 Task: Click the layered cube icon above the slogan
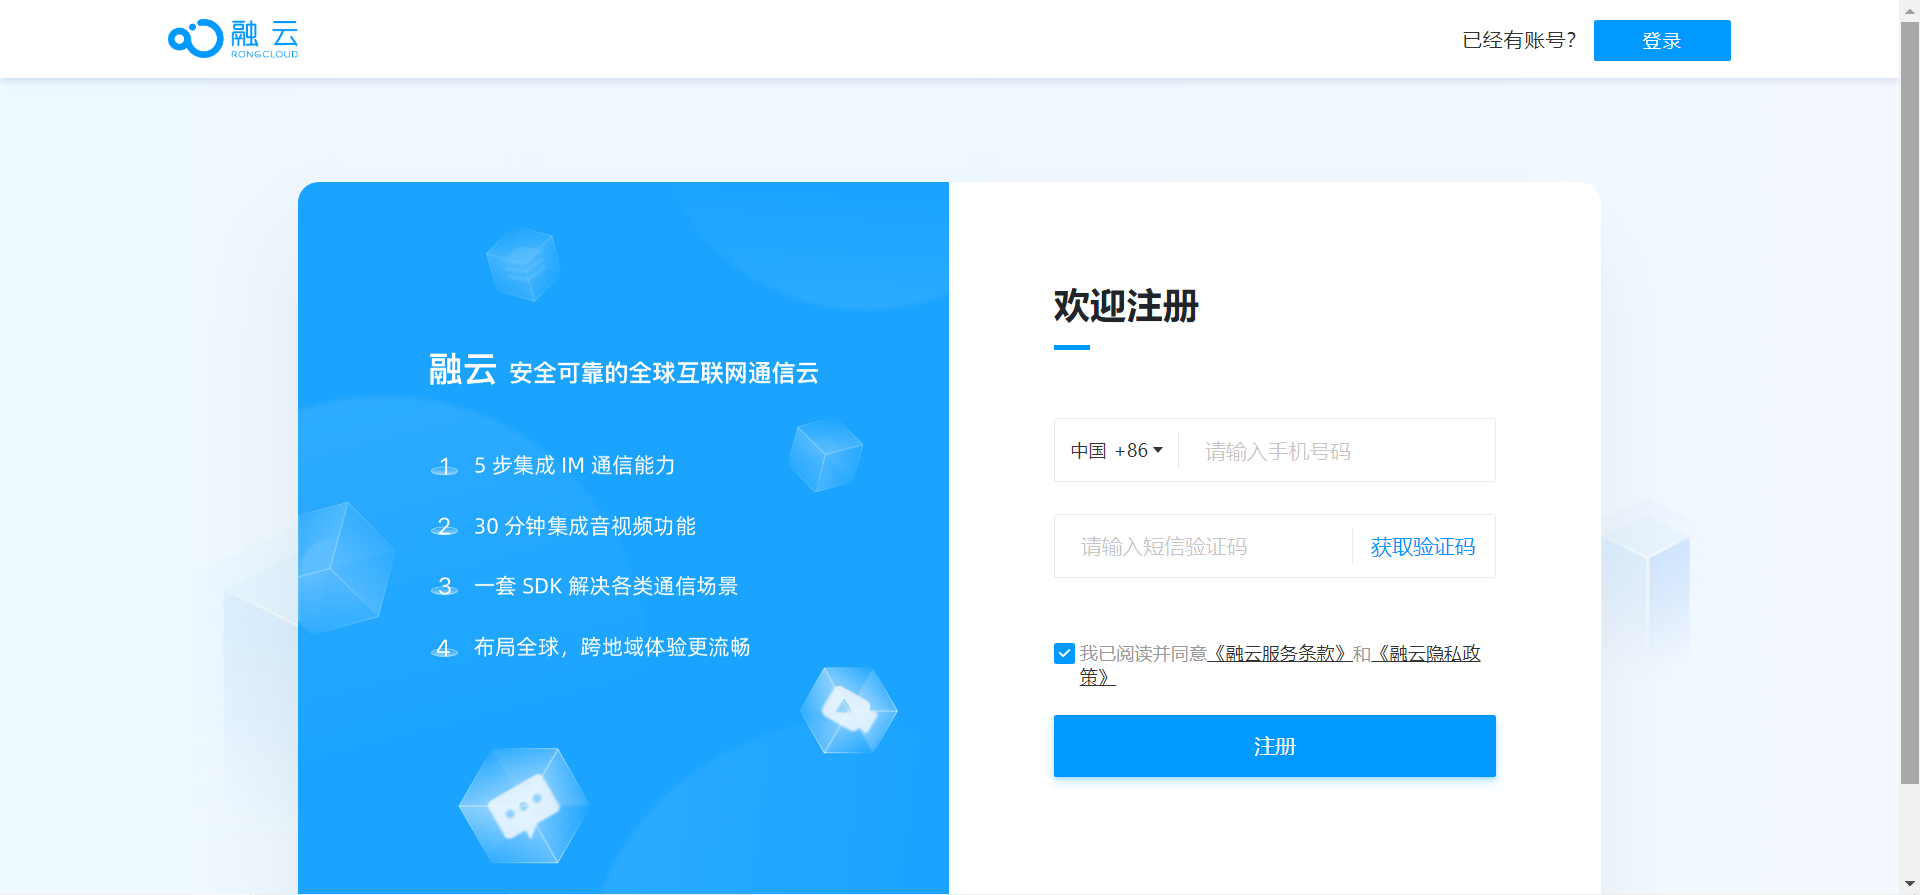click(x=521, y=264)
